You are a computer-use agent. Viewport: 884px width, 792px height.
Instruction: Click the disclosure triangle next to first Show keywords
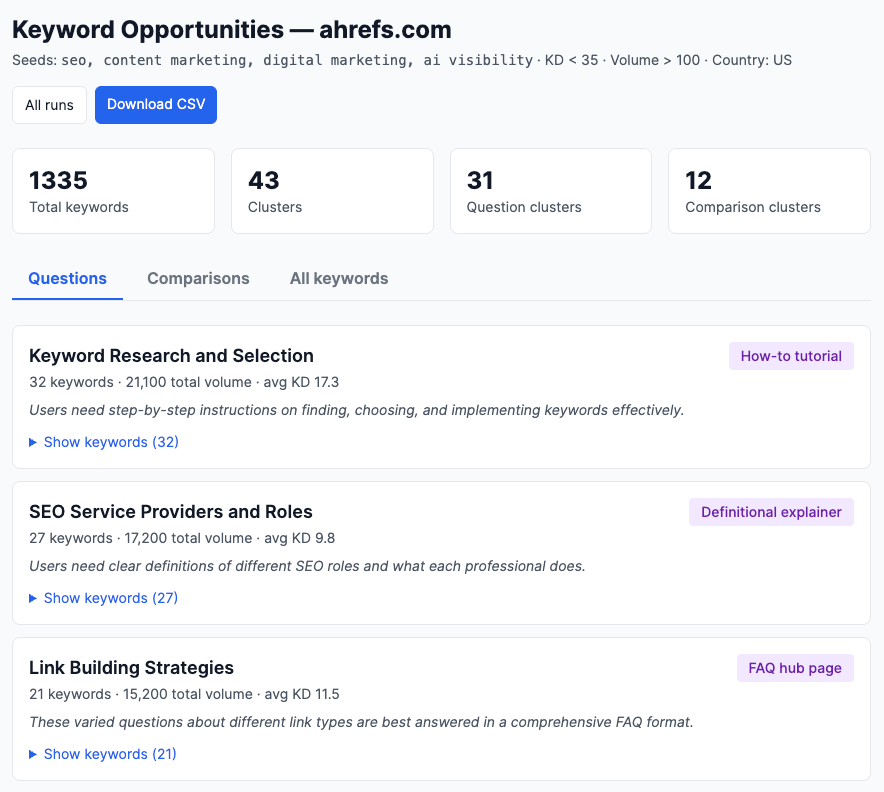point(31,442)
